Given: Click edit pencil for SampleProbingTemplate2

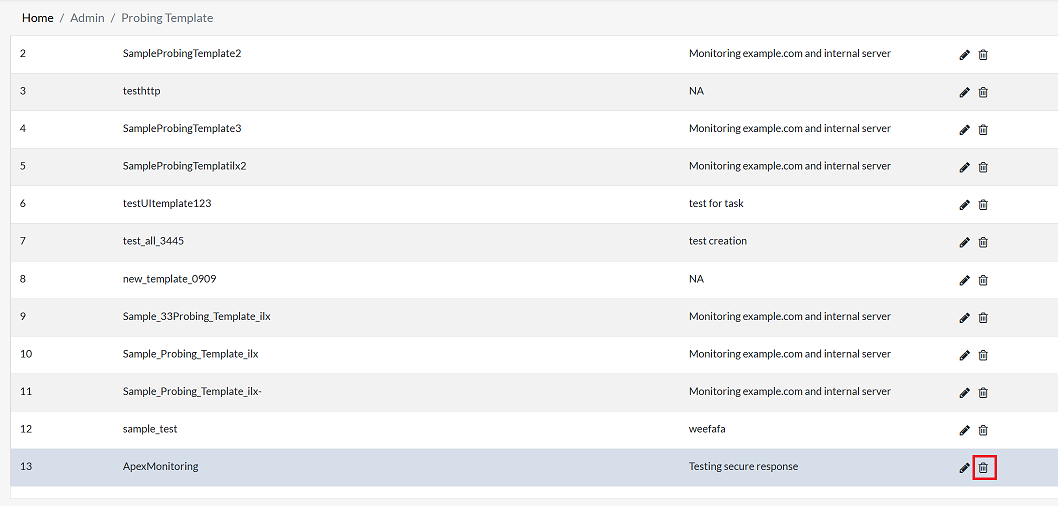Looking at the screenshot, I should point(964,55).
